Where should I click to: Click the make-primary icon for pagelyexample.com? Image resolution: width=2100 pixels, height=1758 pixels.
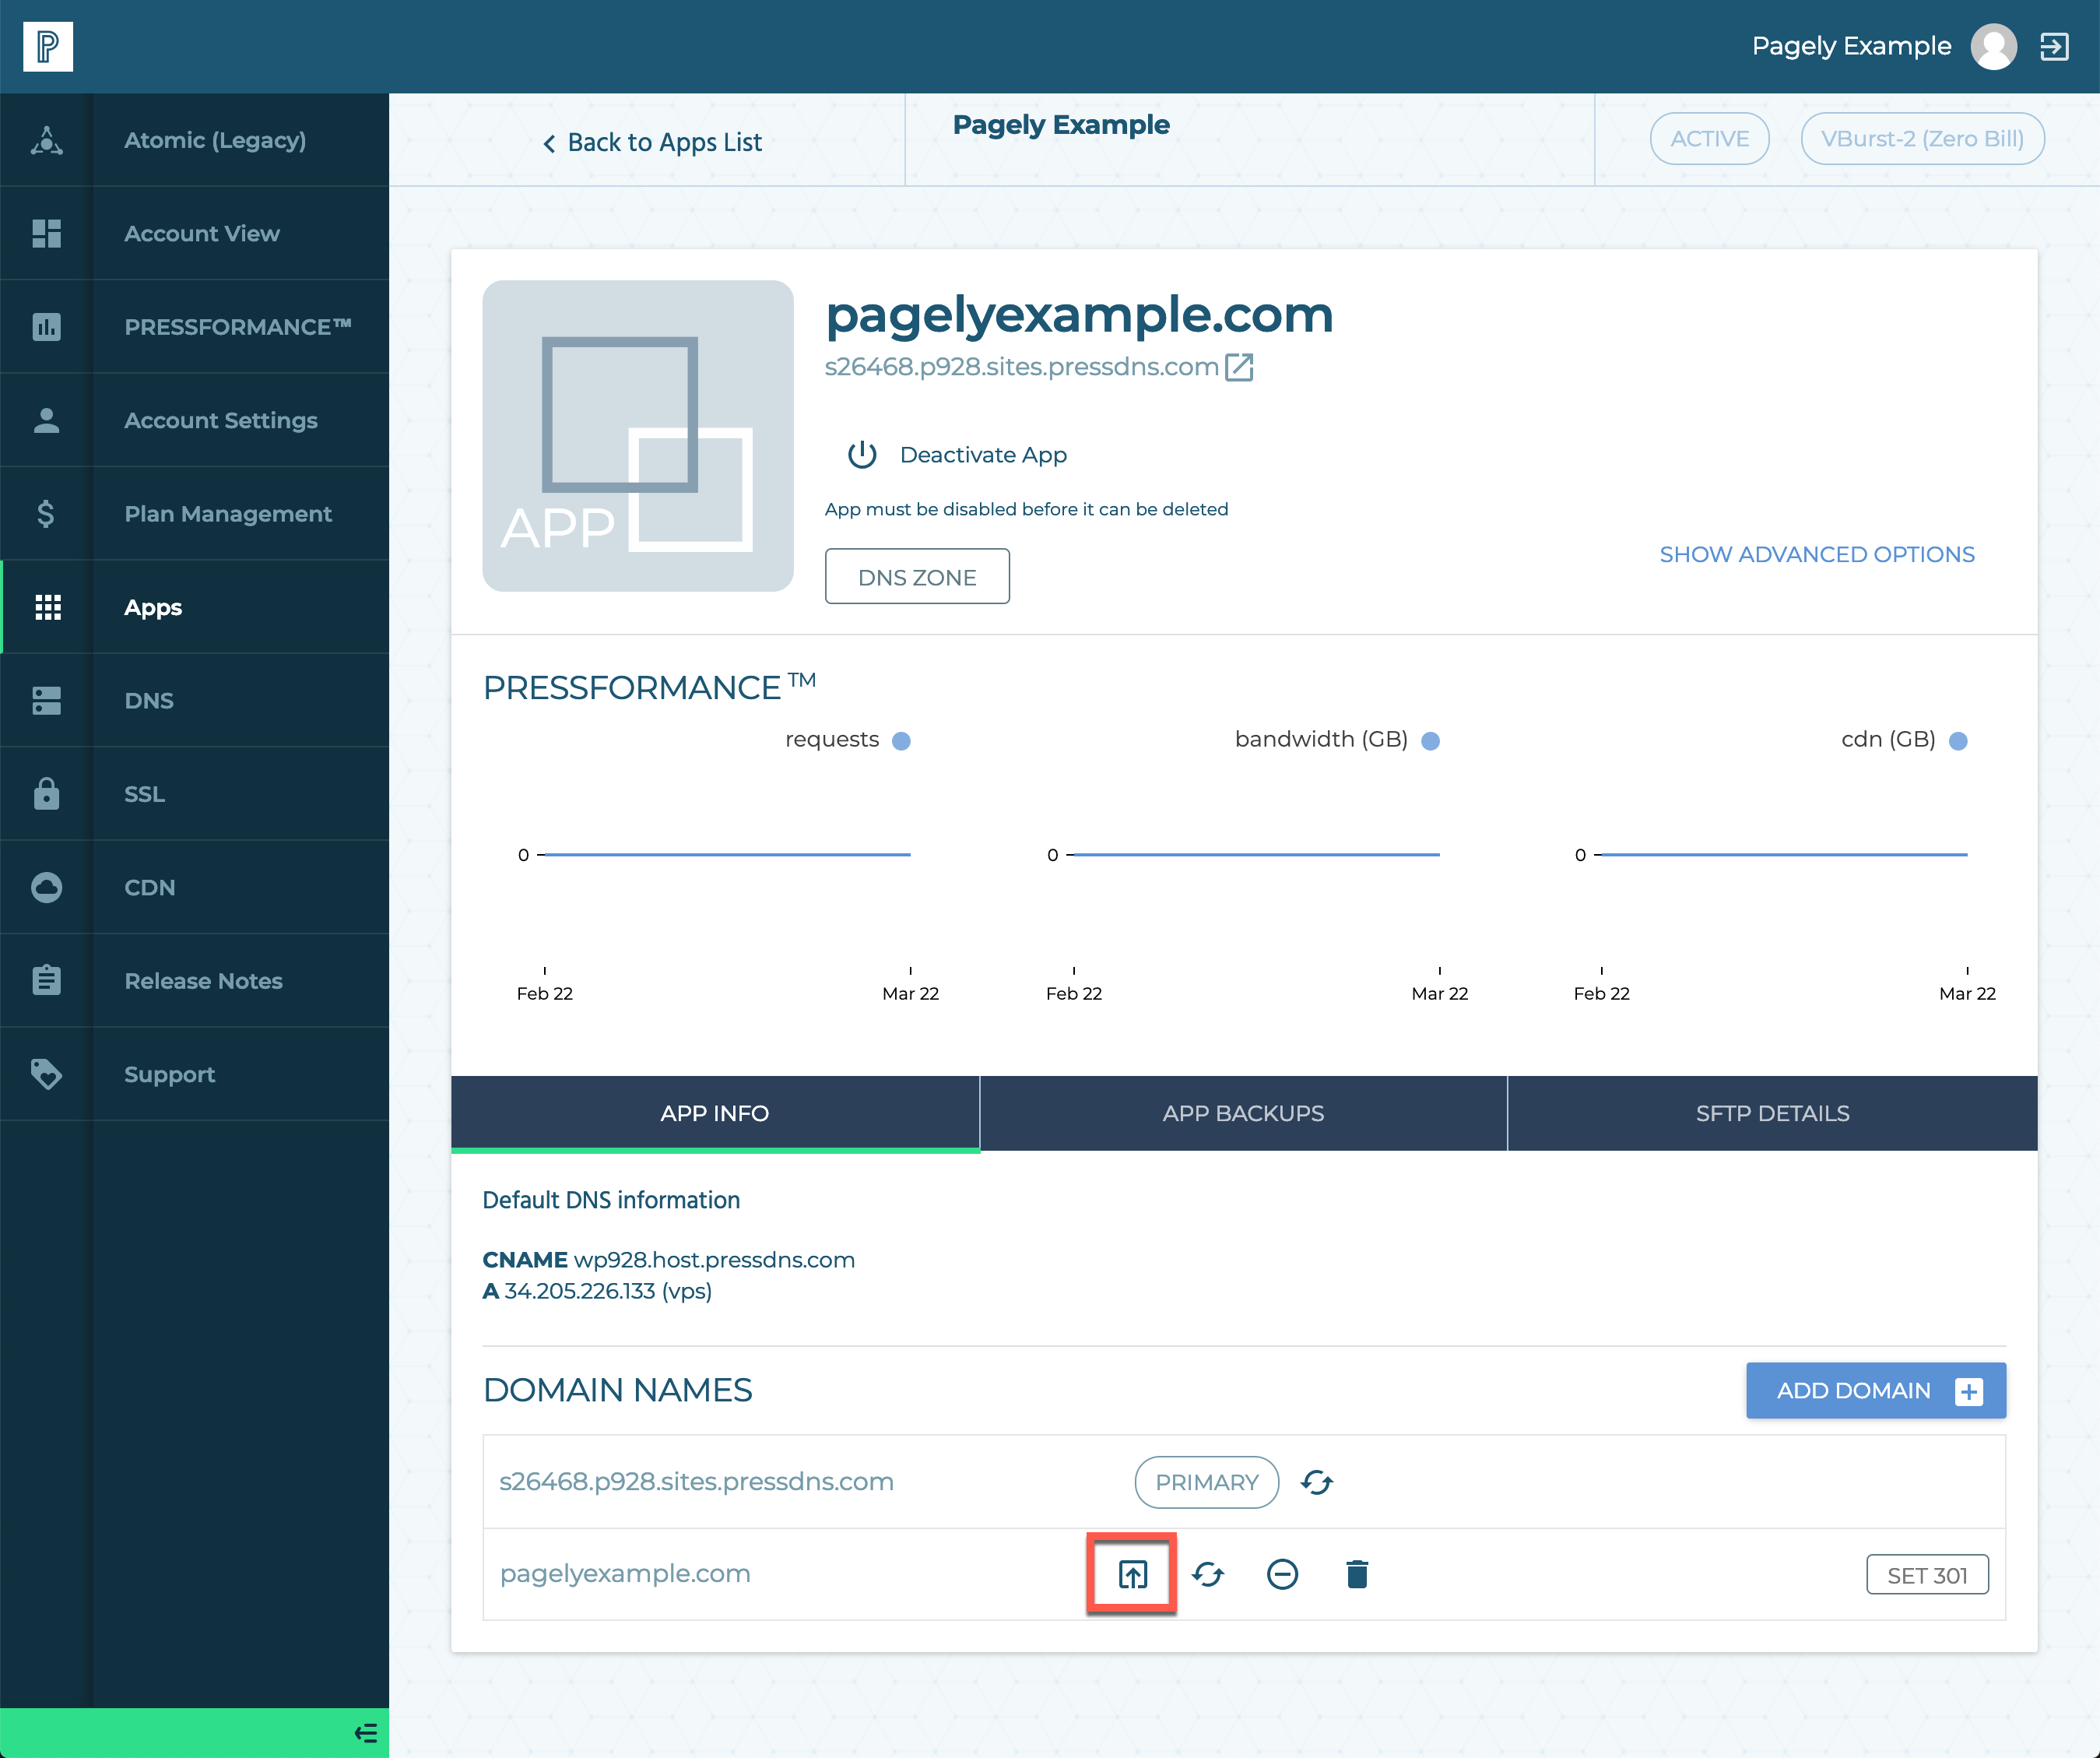point(1132,1574)
